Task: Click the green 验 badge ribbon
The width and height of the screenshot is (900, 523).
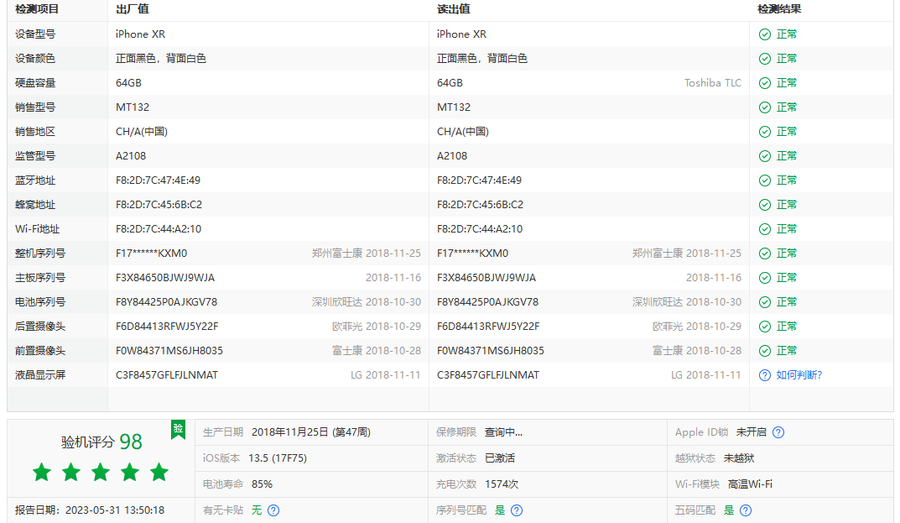Action: 178,429
